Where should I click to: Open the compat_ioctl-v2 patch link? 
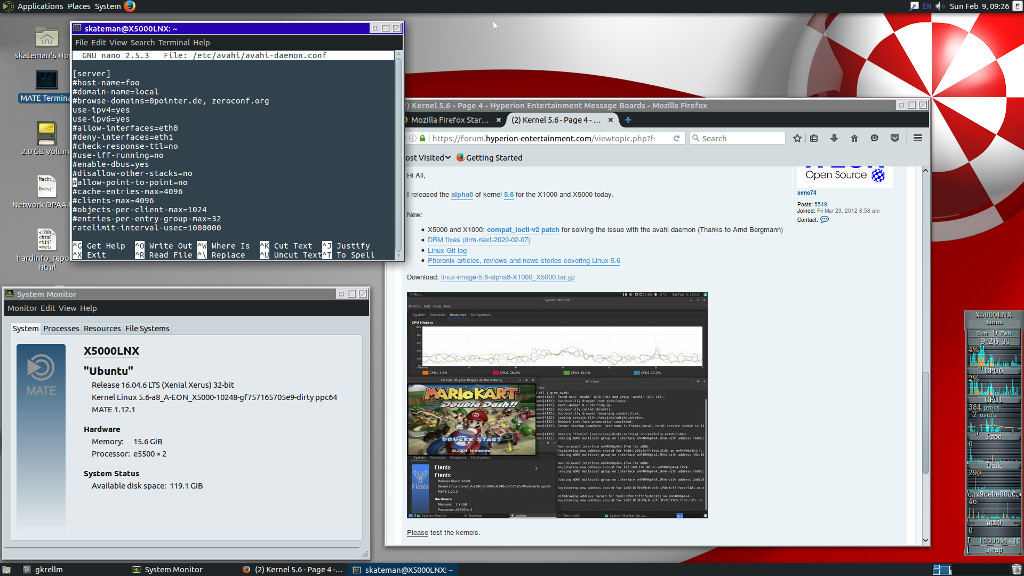(522, 230)
